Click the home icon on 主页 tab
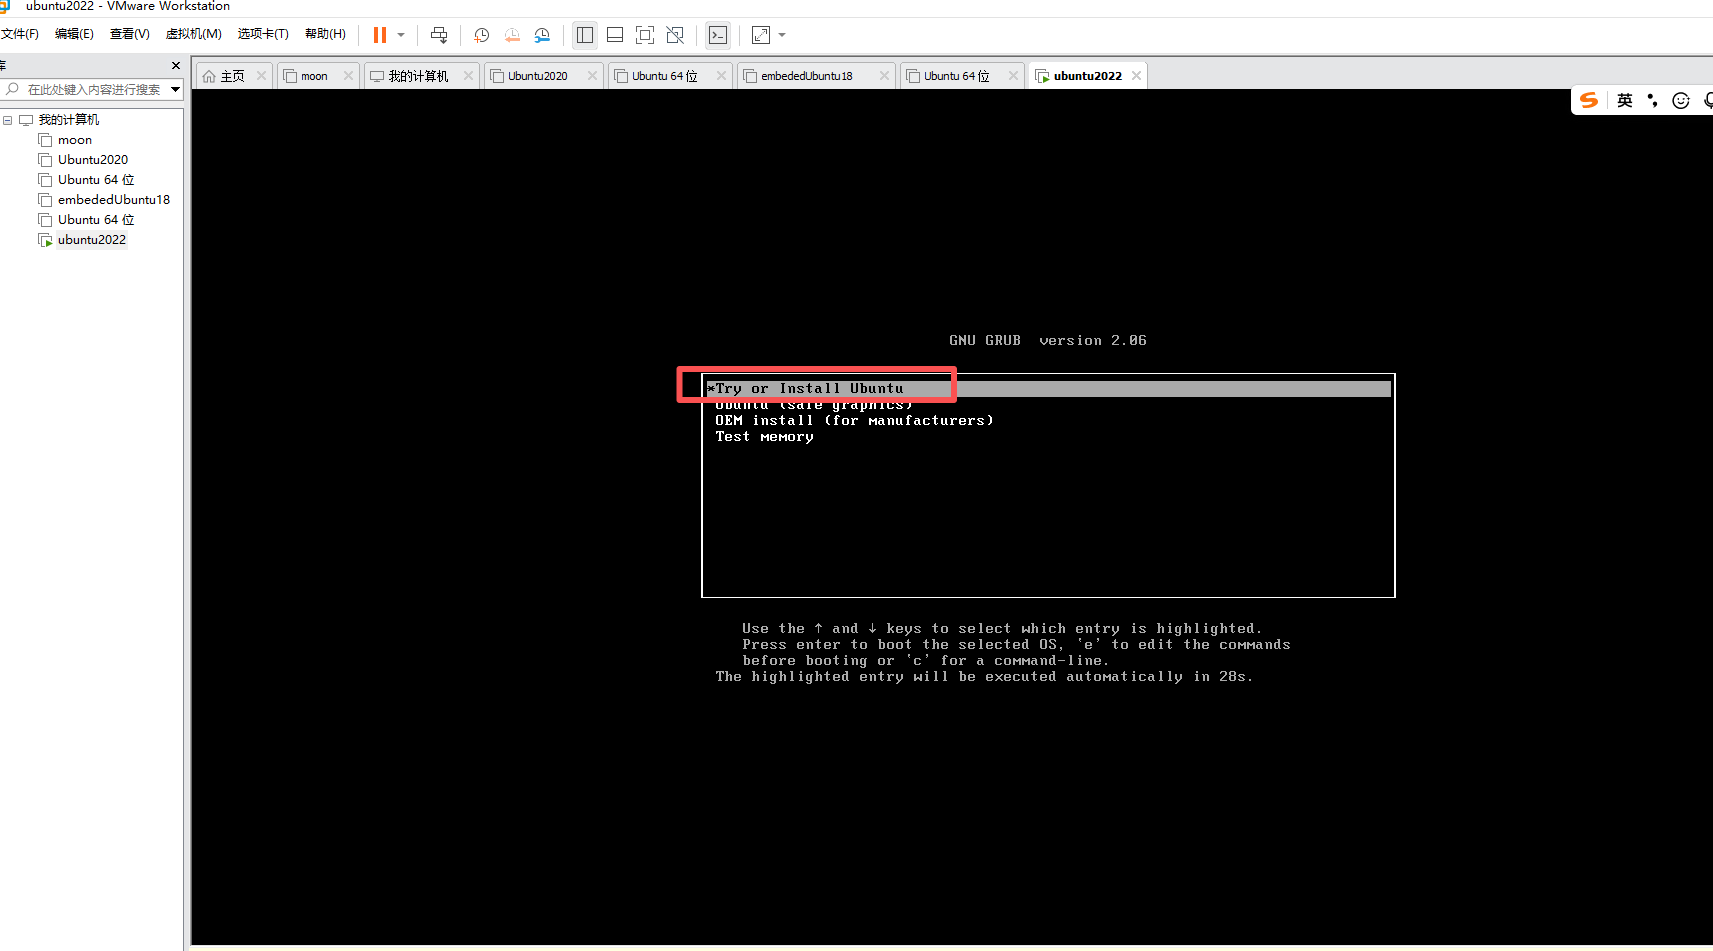Viewport: 1713px width, 951px height. (x=209, y=76)
